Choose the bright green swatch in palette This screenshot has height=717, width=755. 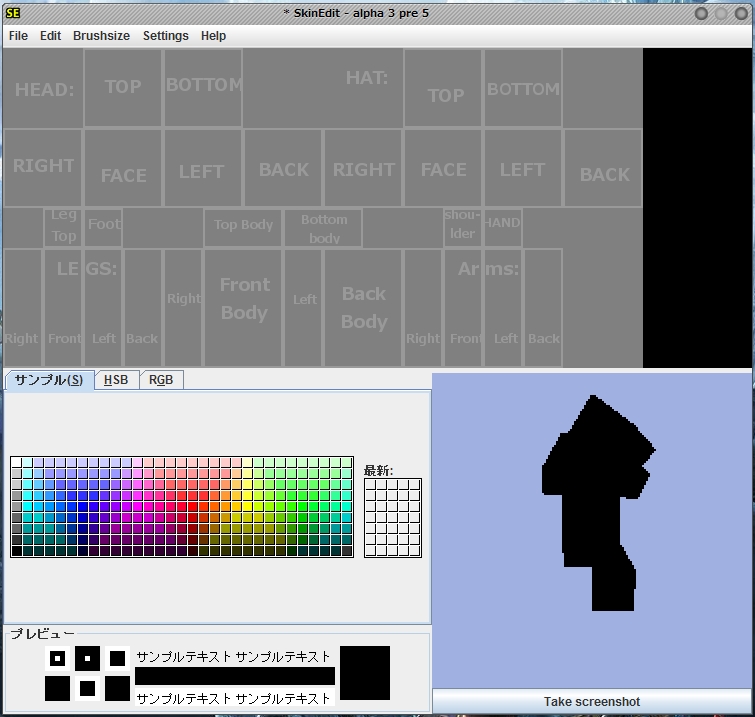(x=302, y=507)
